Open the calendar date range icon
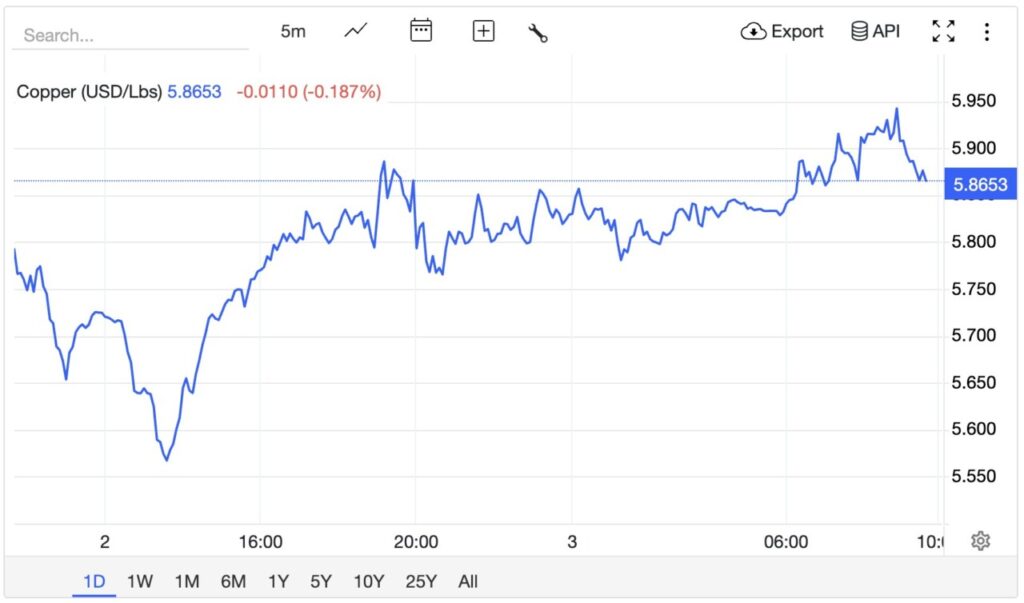The height and width of the screenshot is (603, 1024). [x=421, y=31]
